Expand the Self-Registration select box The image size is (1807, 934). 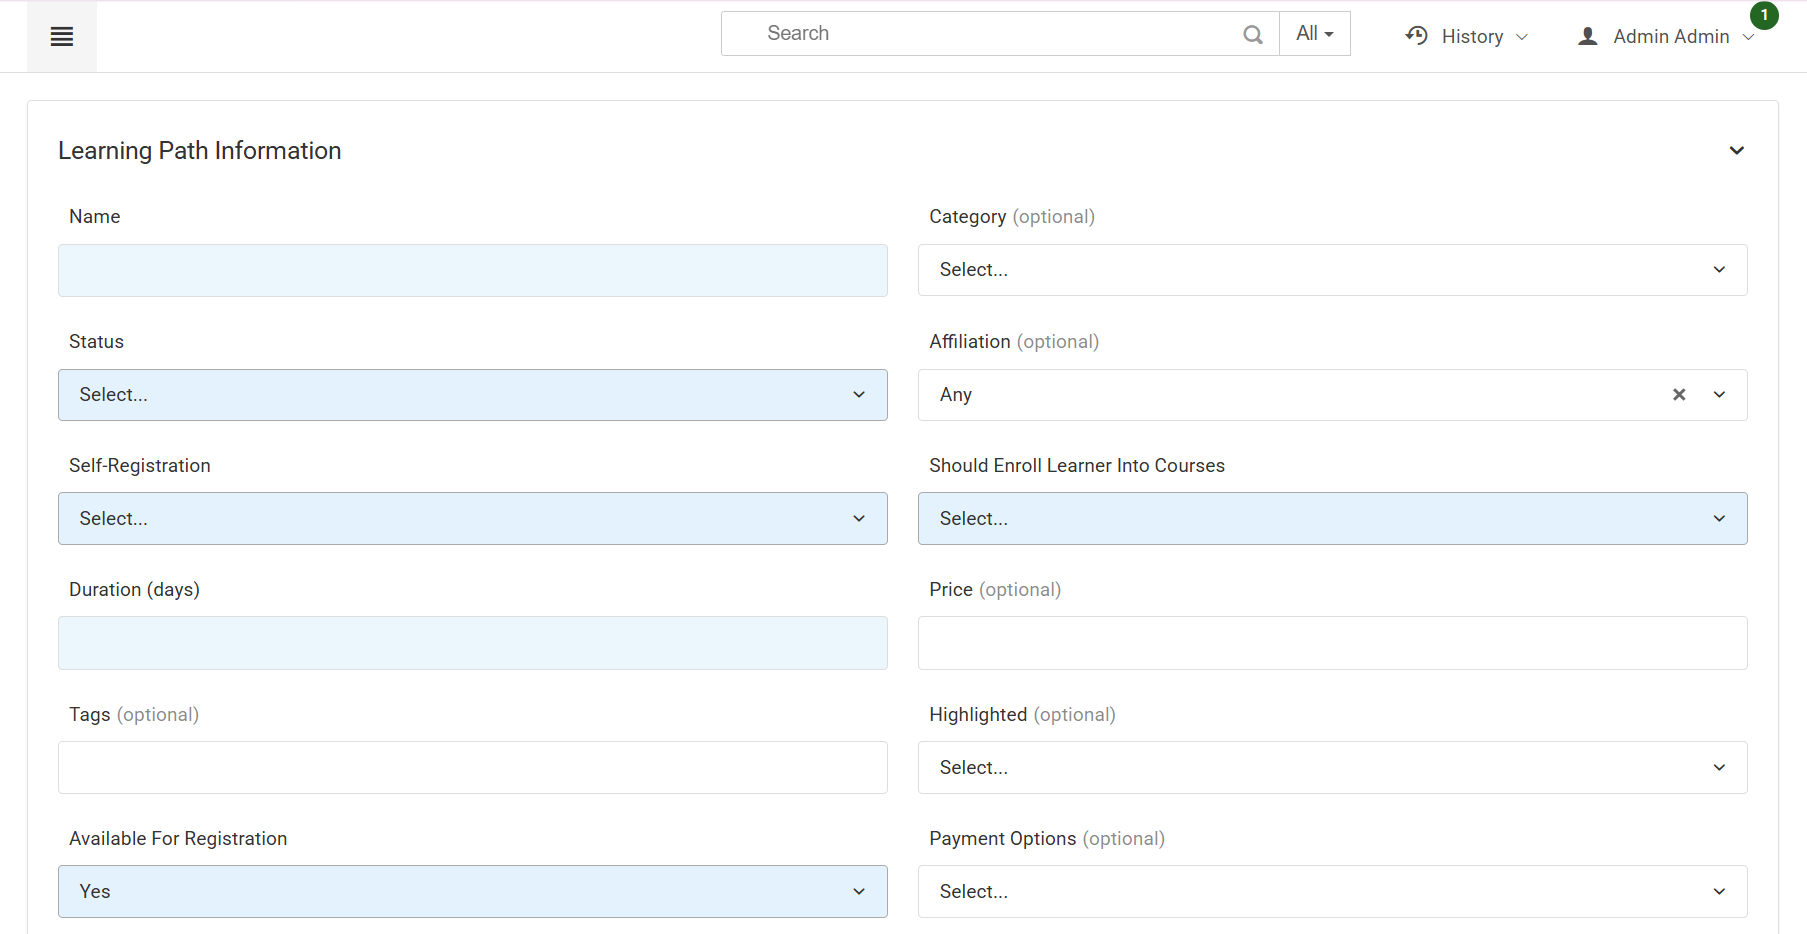[472, 519]
